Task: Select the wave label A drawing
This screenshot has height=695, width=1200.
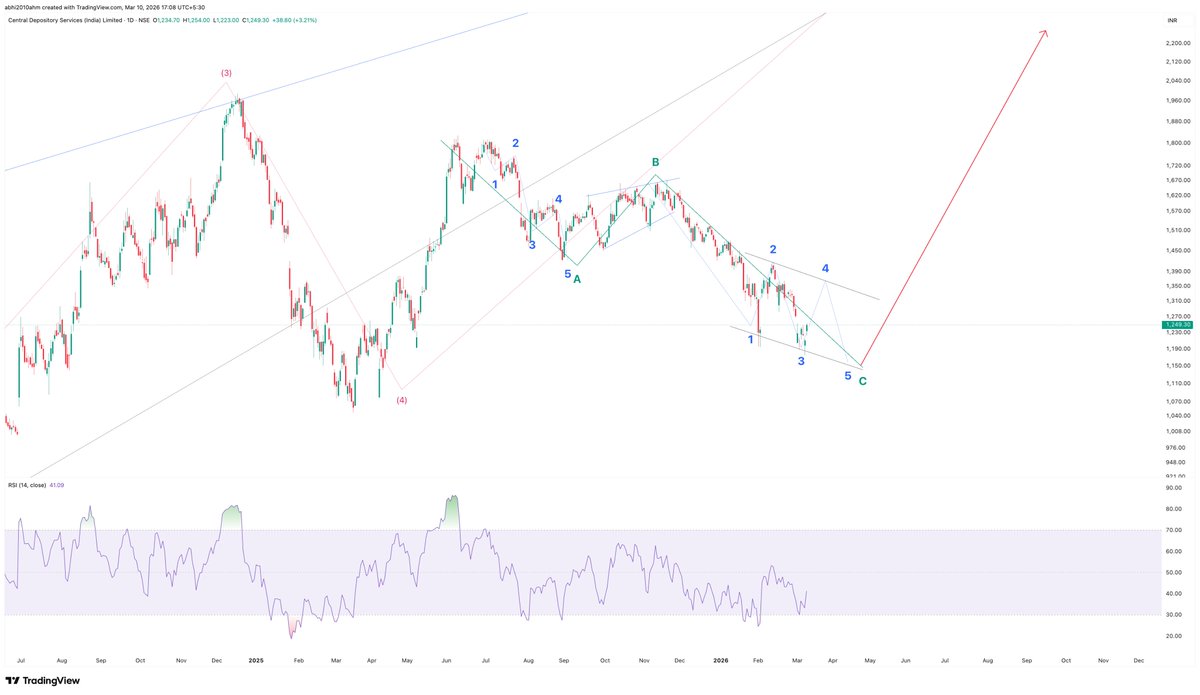Action: click(576, 281)
